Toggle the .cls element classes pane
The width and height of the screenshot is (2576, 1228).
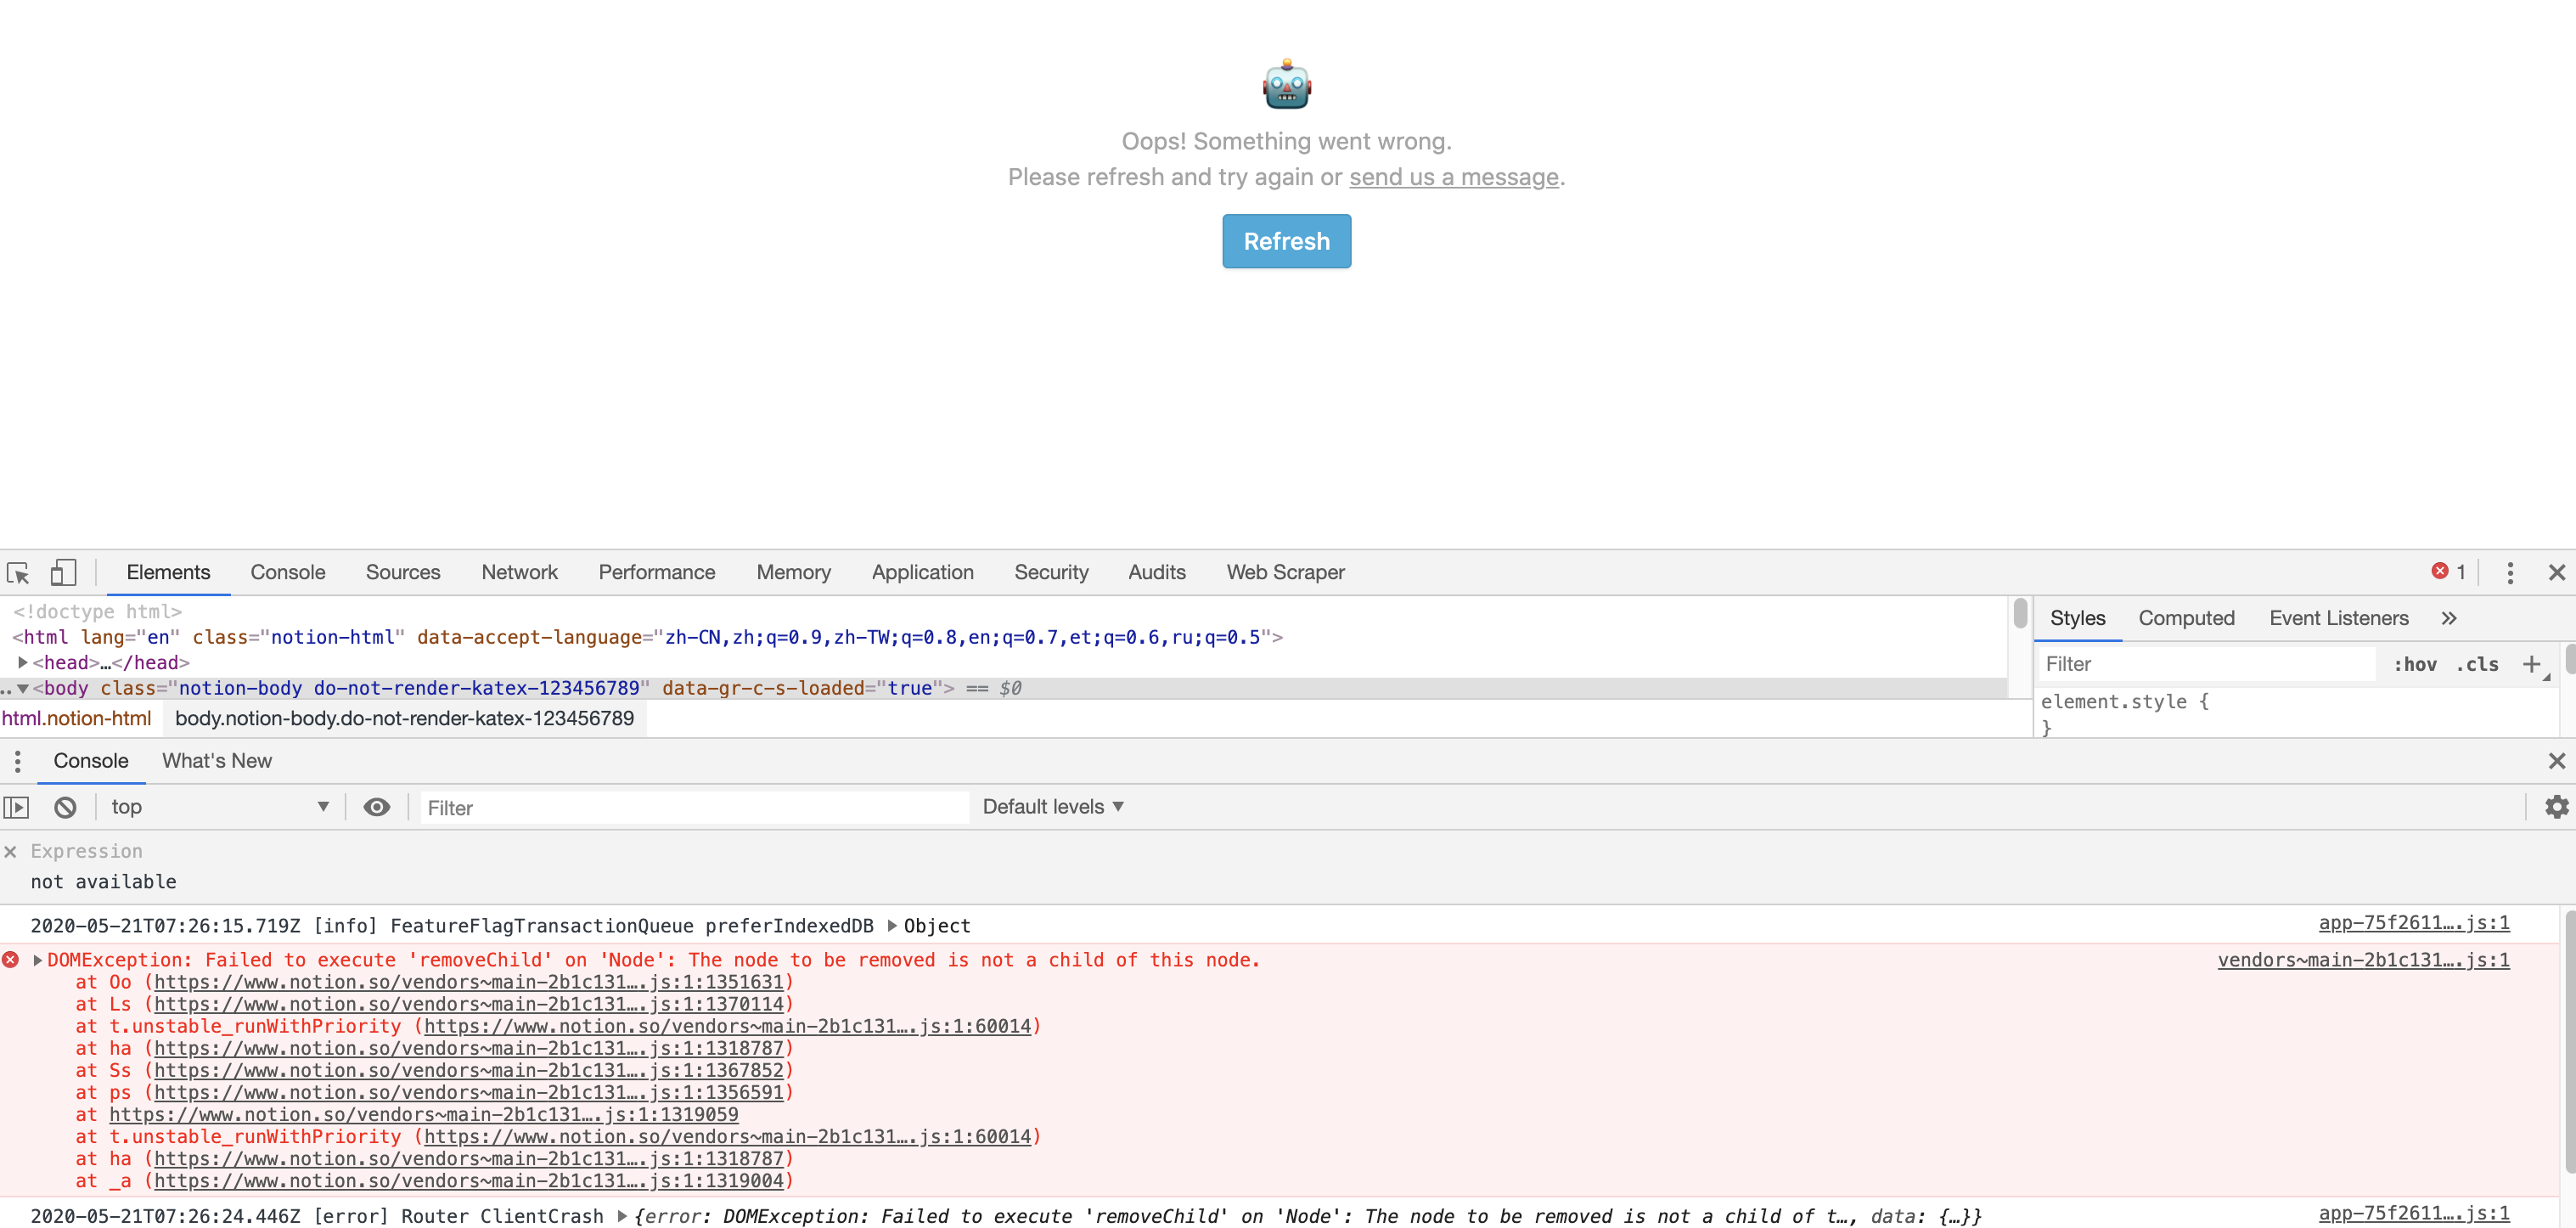click(2478, 664)
